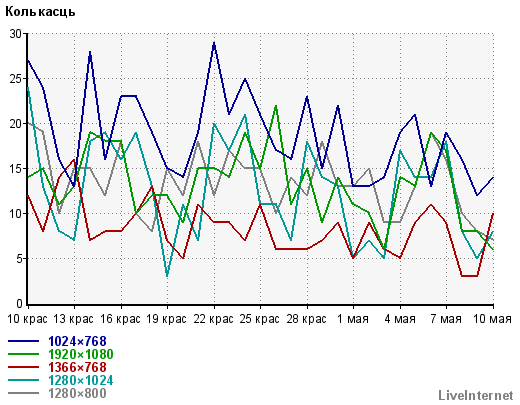
Task: Click the 1366×768 legend label
Action: 77,367
